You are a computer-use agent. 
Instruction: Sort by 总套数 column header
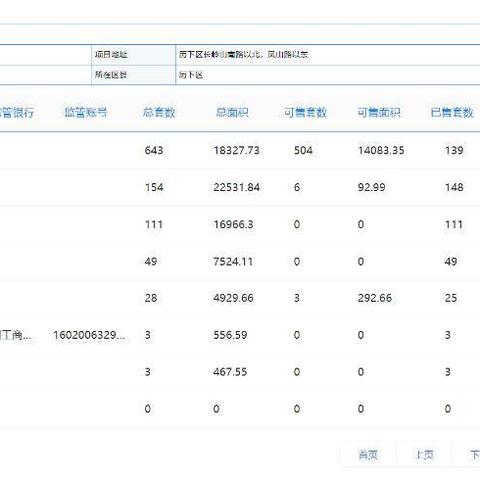[x=159, y=112]
